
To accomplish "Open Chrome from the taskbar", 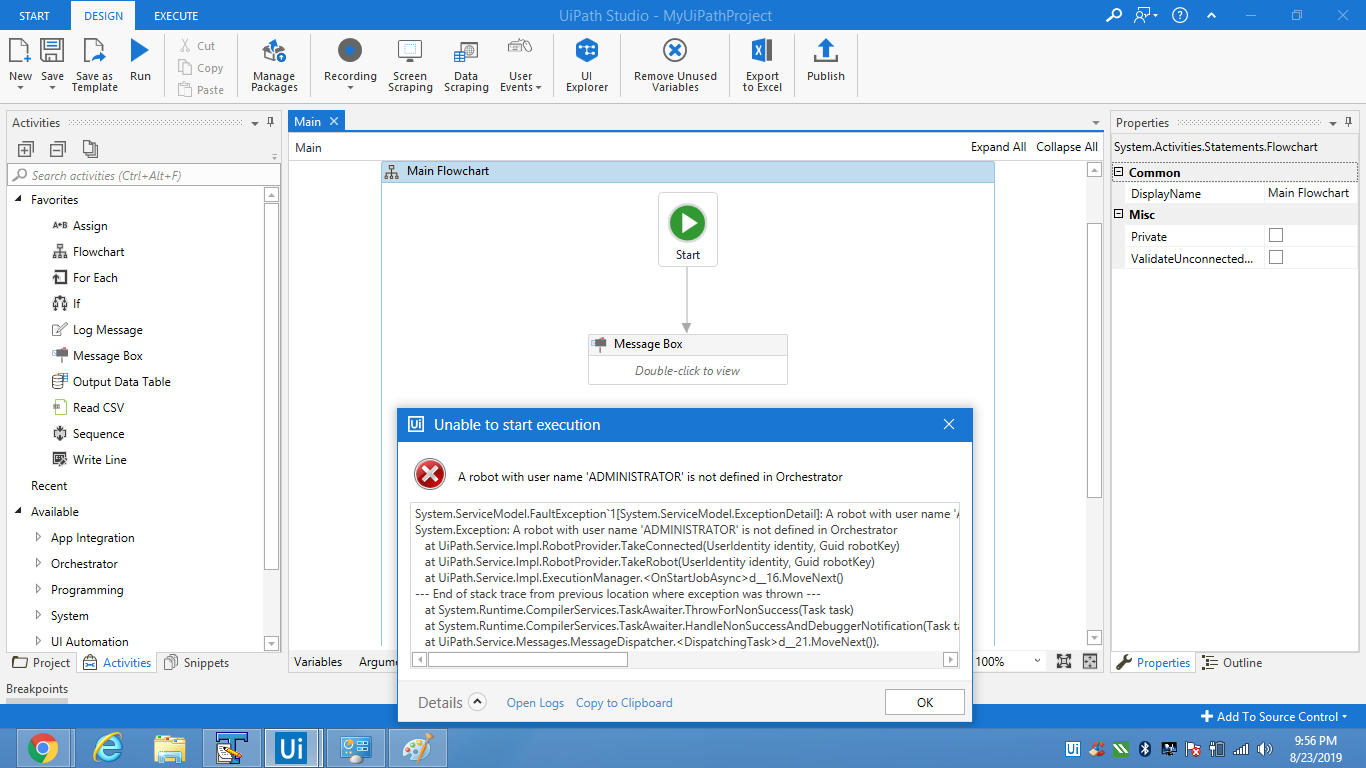I will pyautogui.click(x=42, y=747).
